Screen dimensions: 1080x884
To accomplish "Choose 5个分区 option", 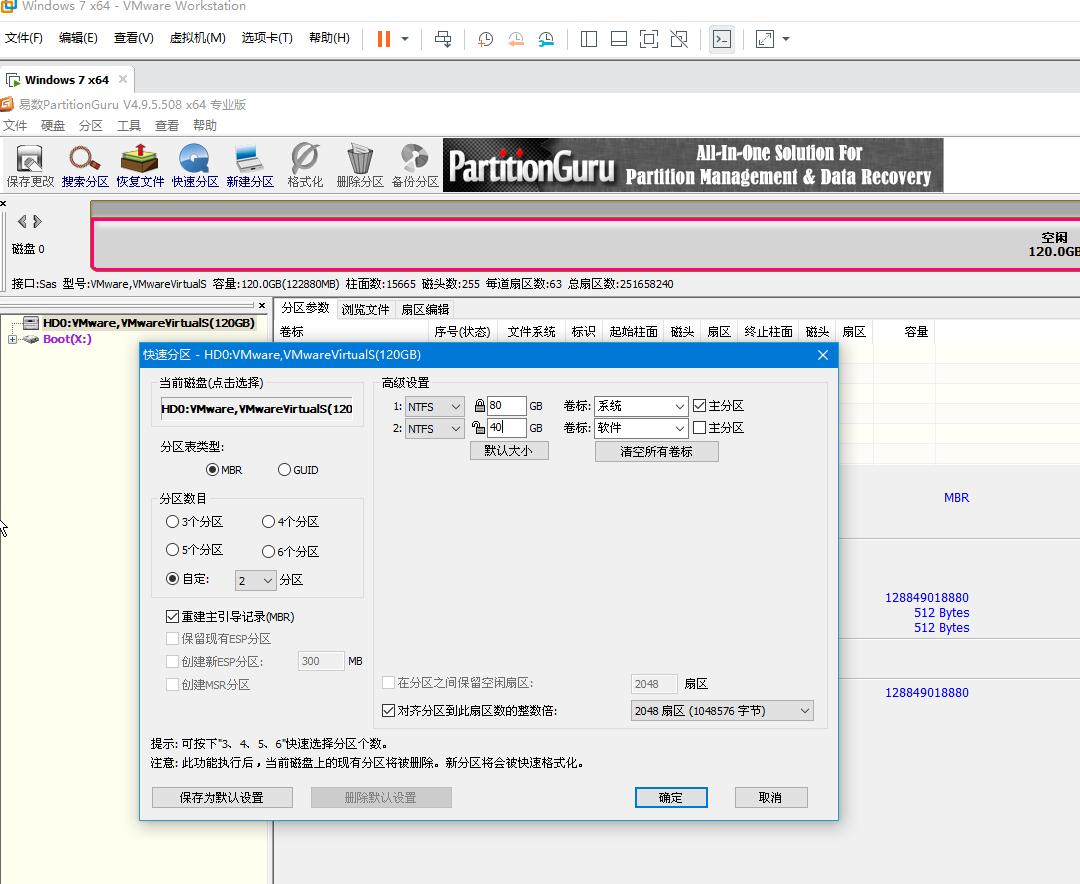I will pyautogui.click(x=172, y=550).
